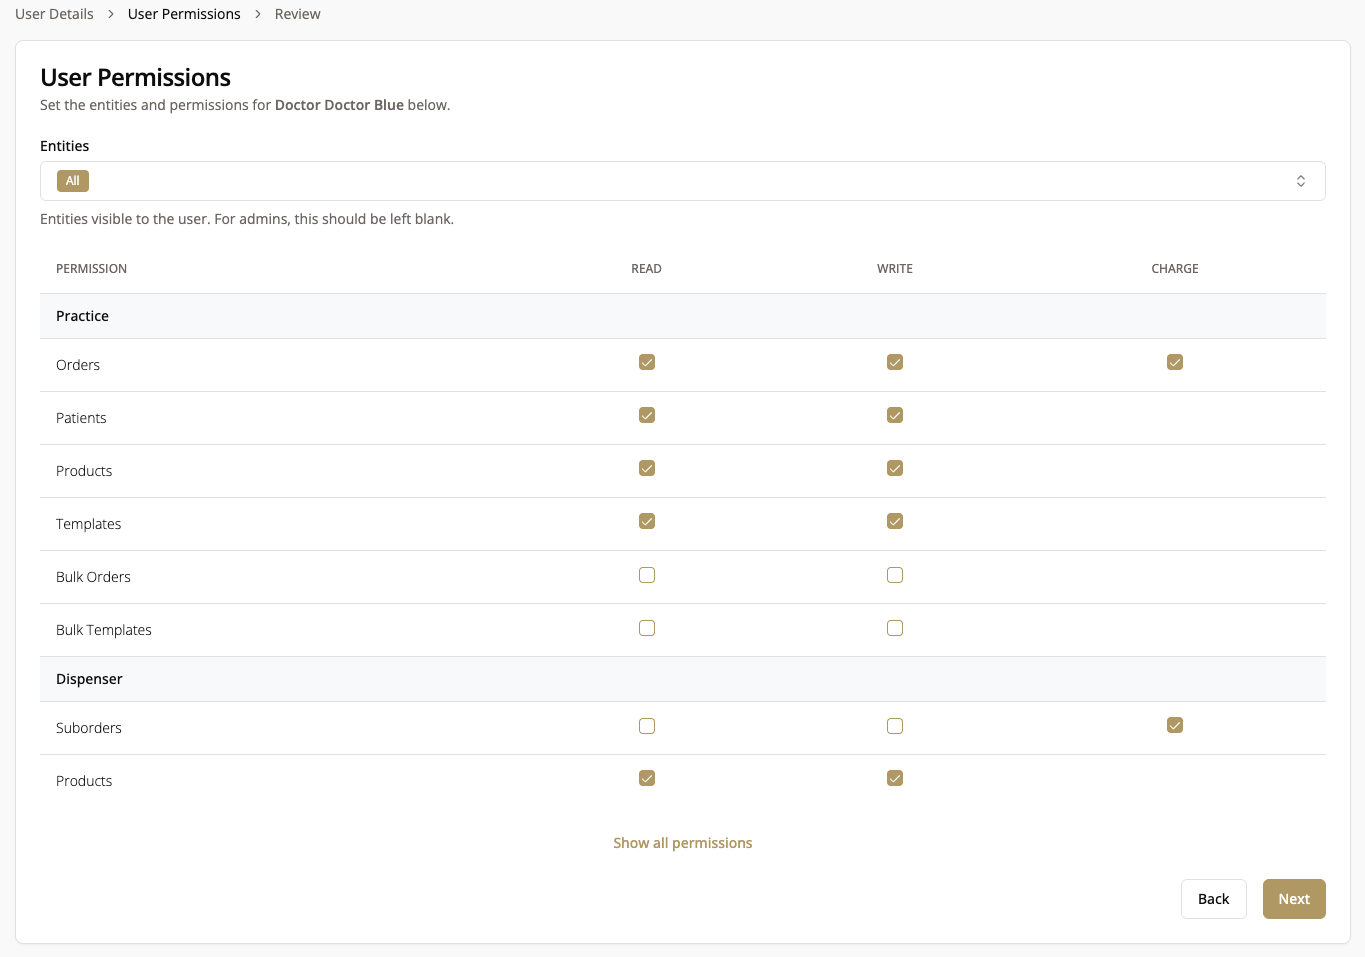Enable Bulk Templates Write permission

pos(895,628)
